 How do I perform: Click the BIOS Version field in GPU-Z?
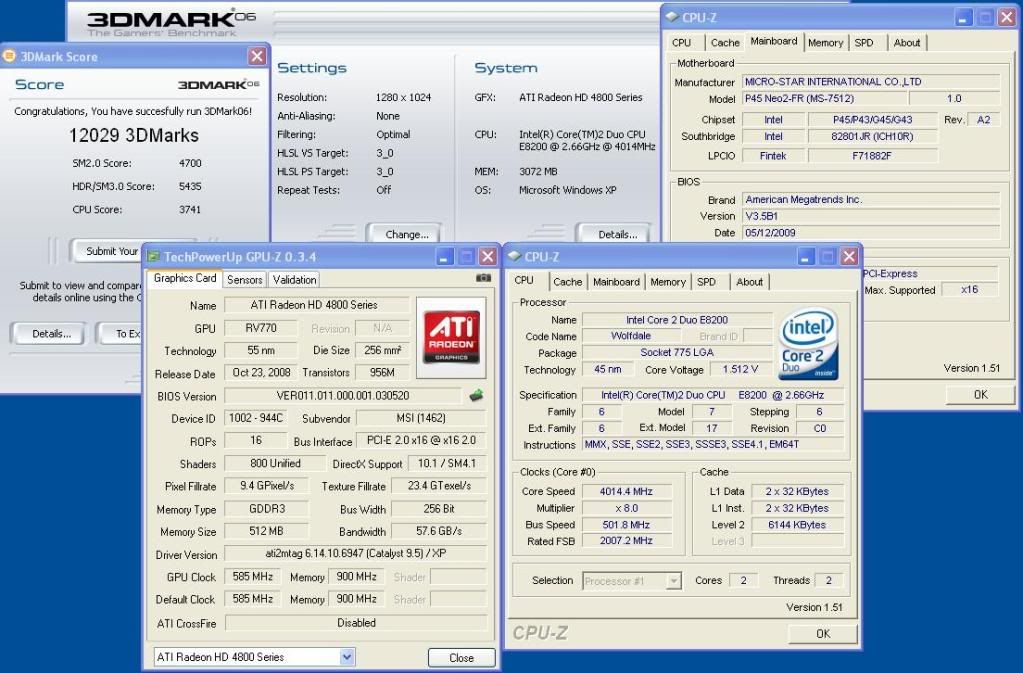point(343,395)
